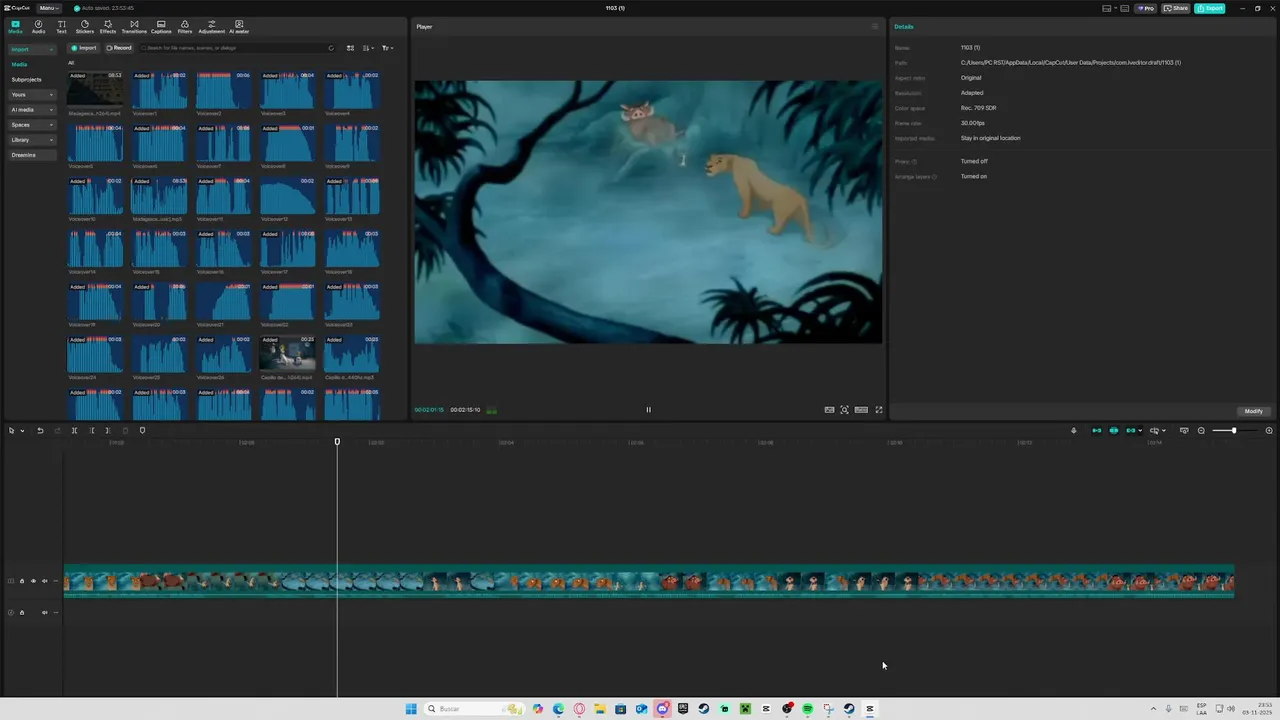The image size is (1280, 720).
Task: Add a marker on the timeline
Action: tap(142, 431)
